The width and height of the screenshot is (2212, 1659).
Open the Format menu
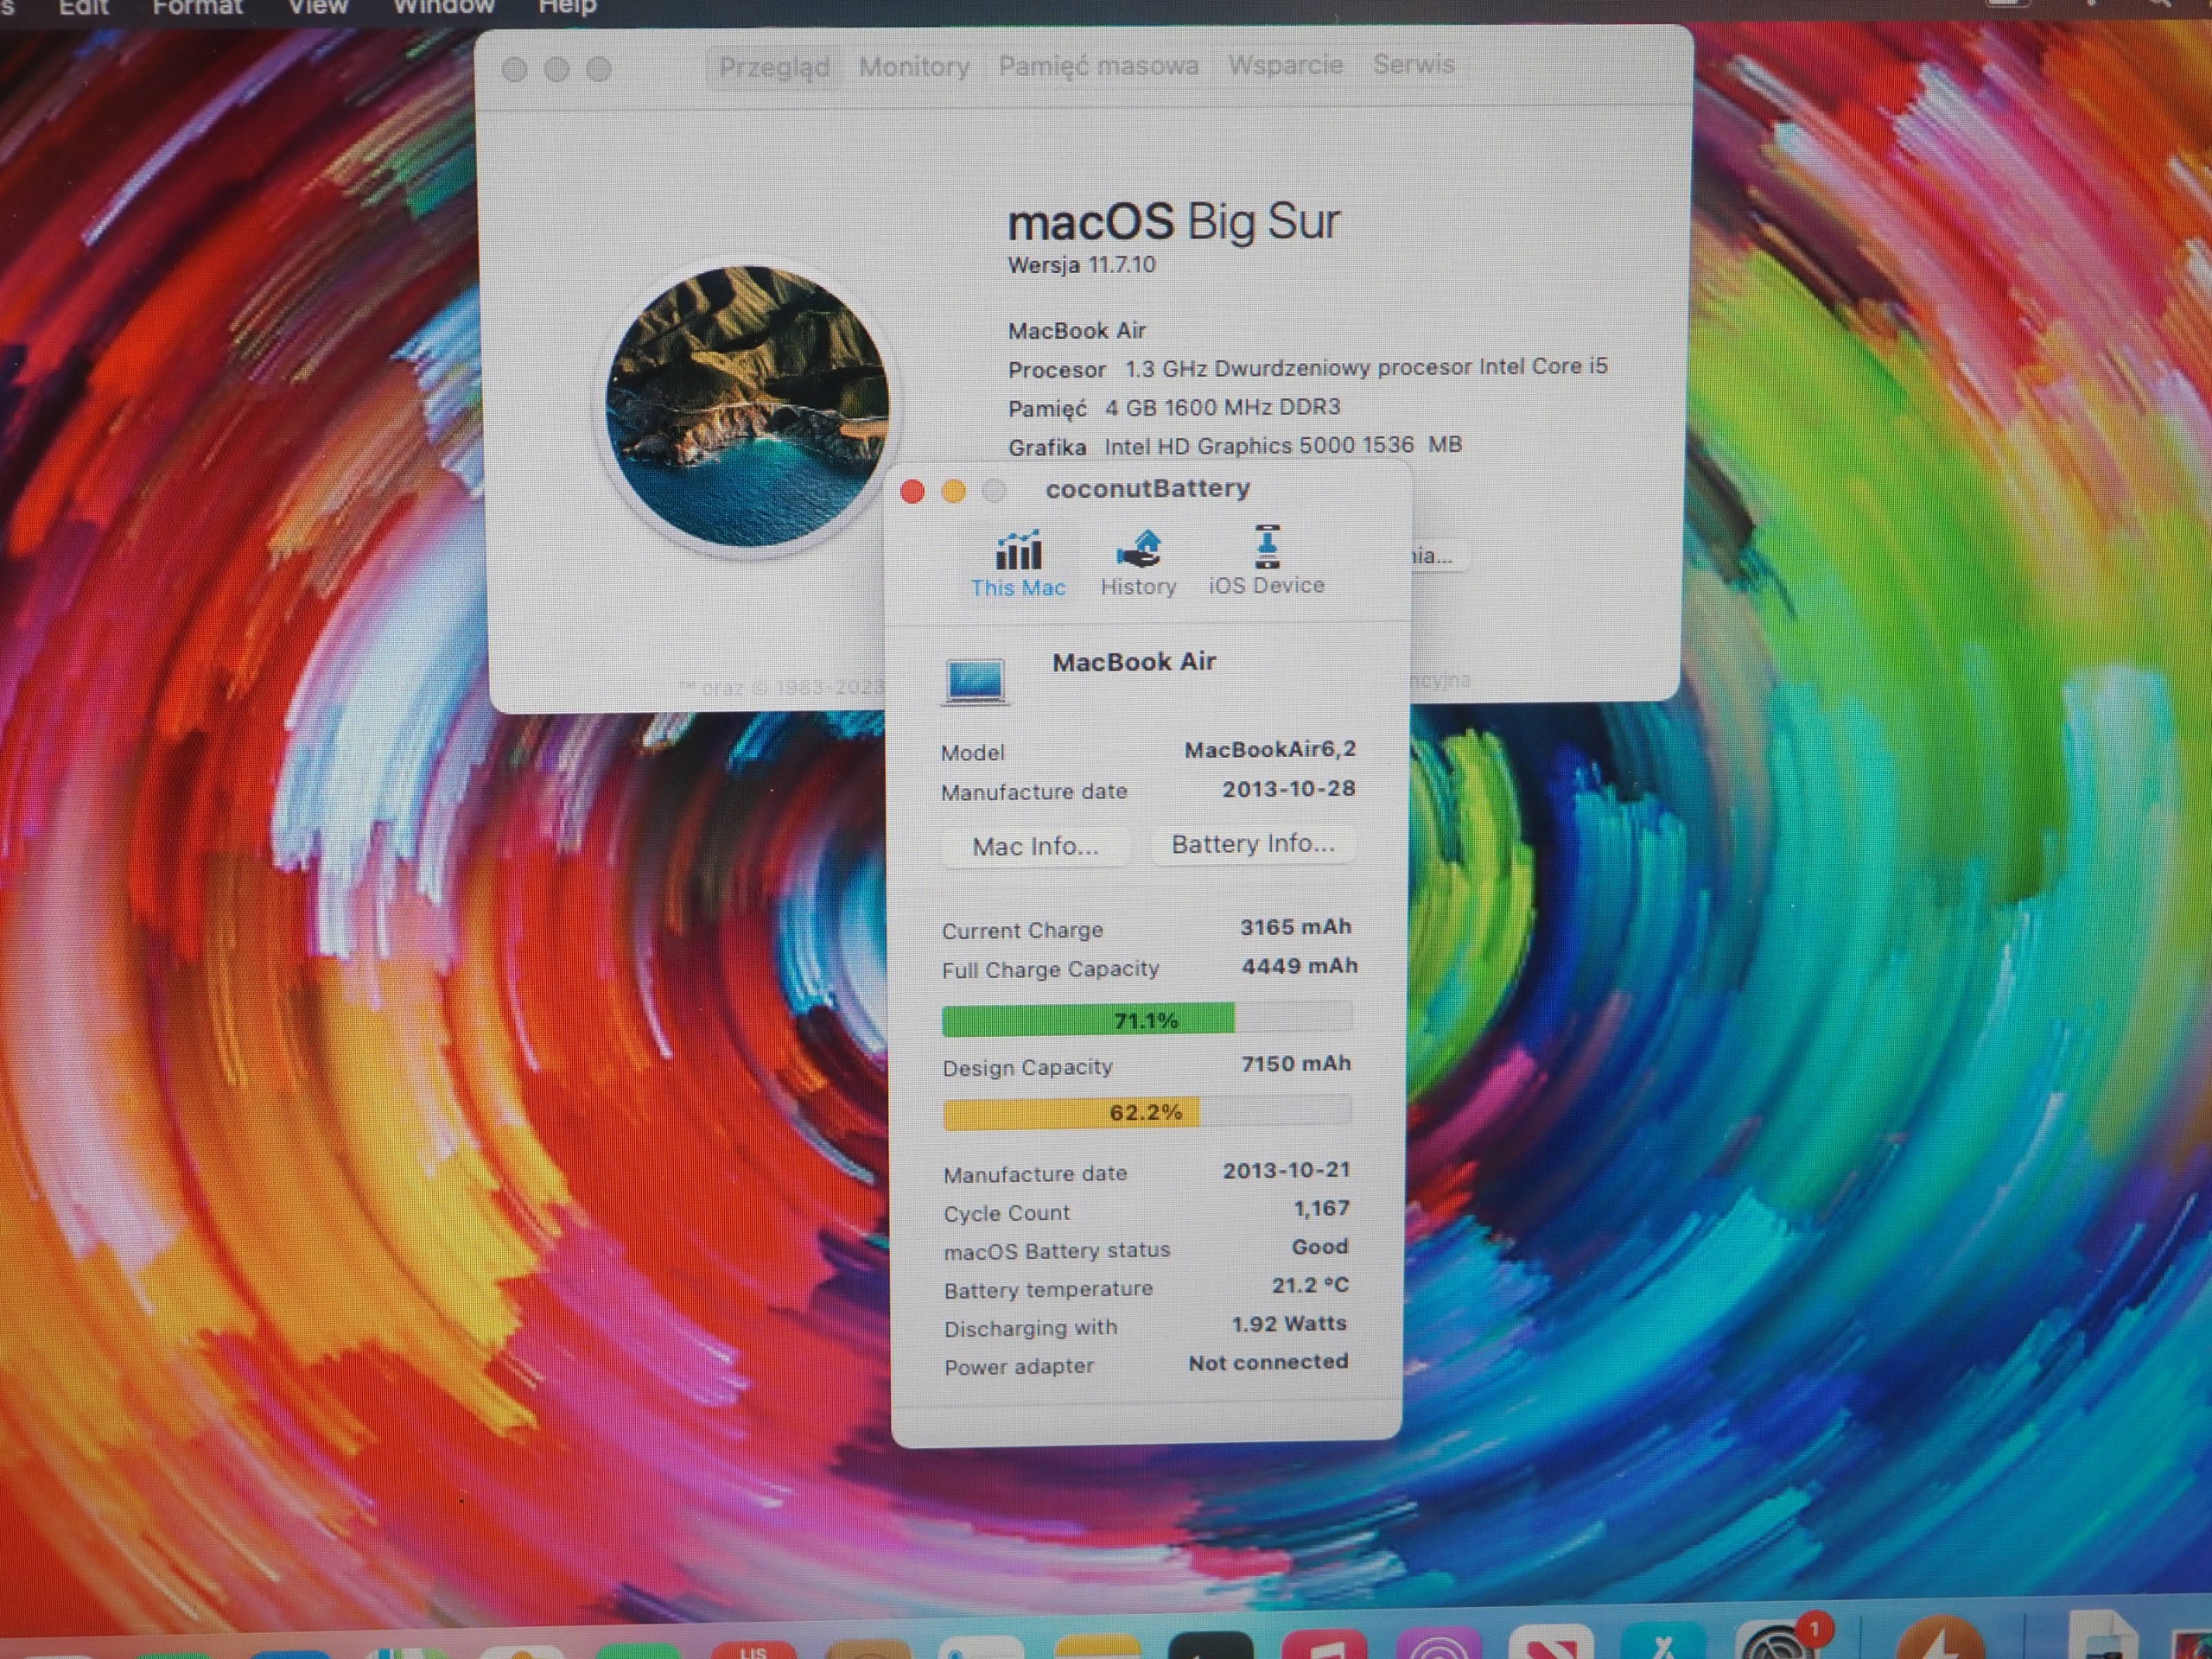point(197,7)
